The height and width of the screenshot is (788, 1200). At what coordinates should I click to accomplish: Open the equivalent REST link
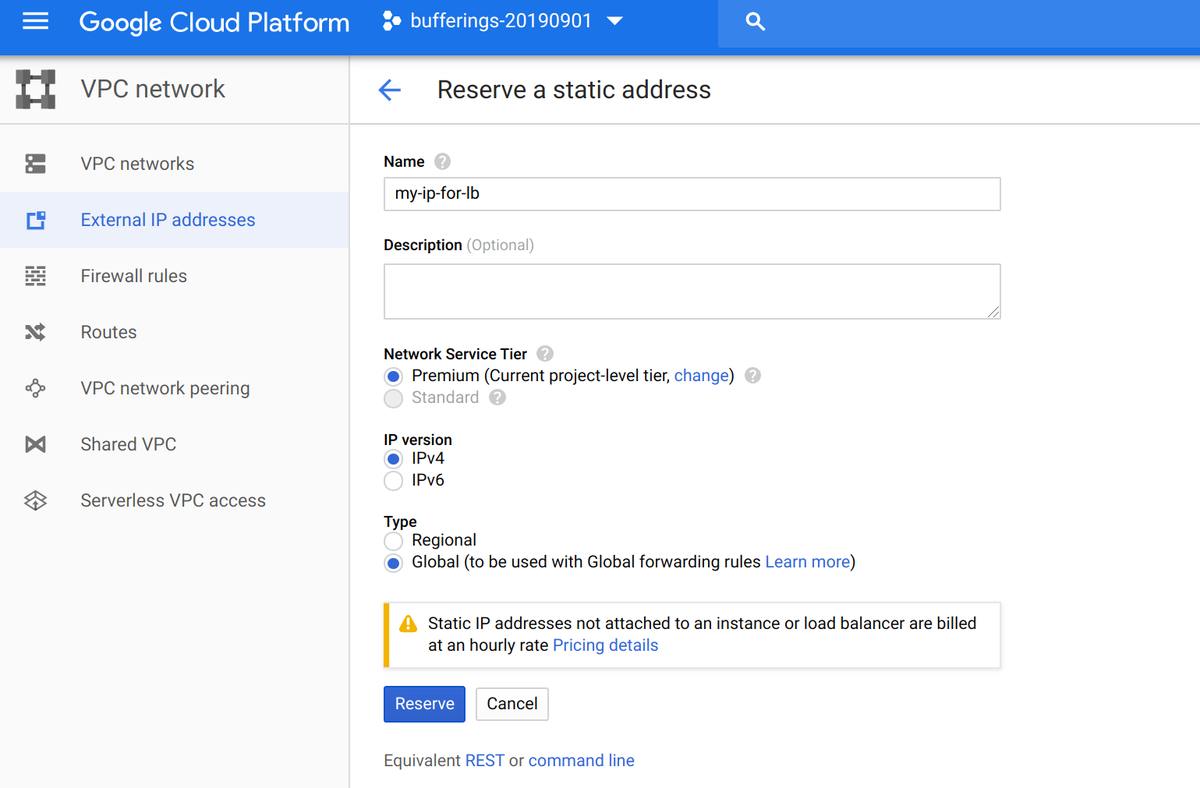click(485, 761)
